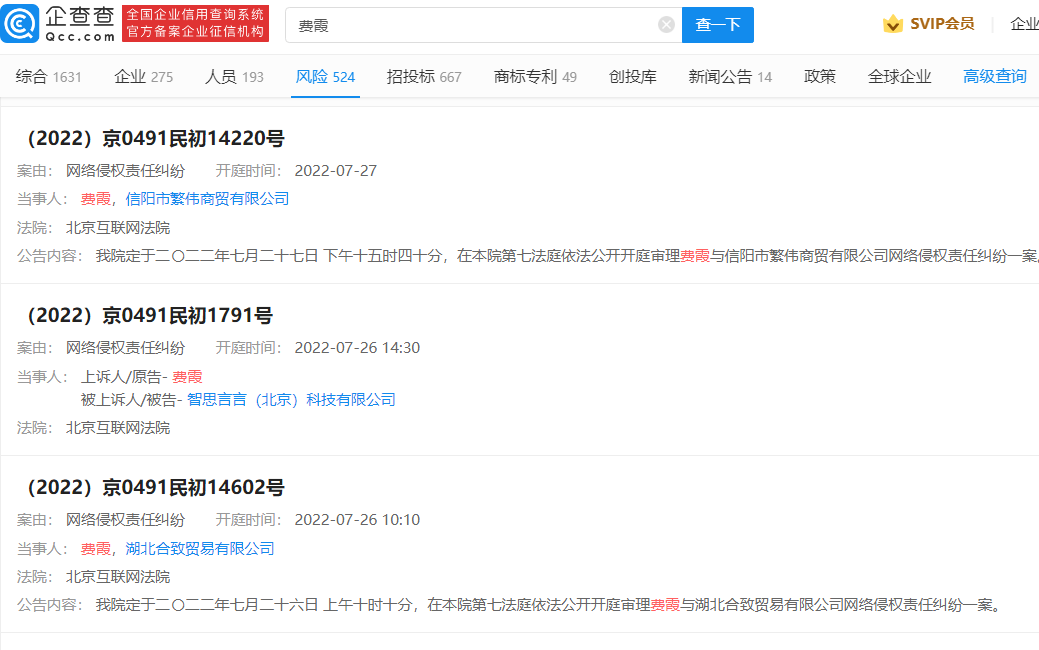Click the 查一下 search button
Viewport: 1039px width, 650px height.
coord(718,25)
